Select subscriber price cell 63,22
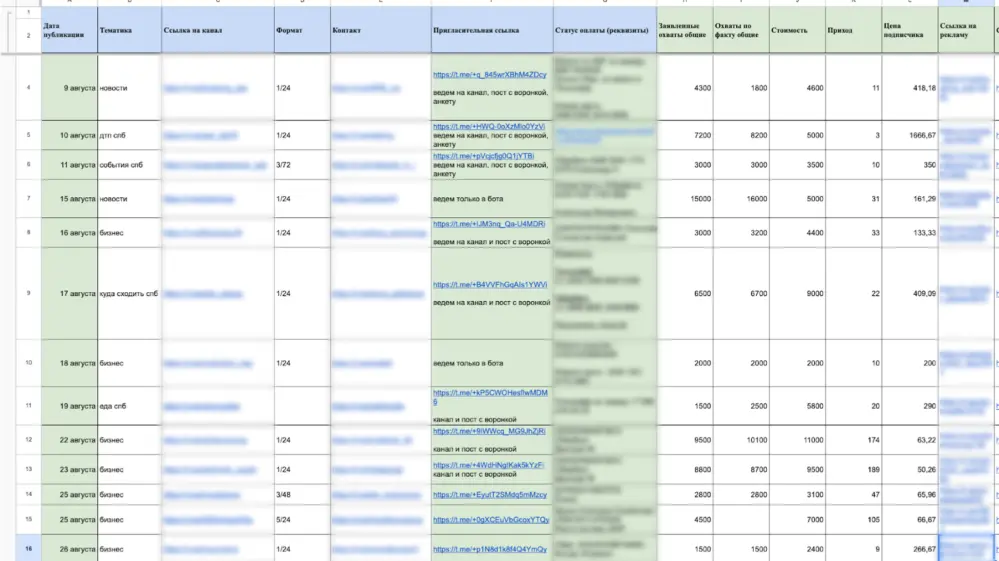The width and height of the screenshot is (999, 561). [x=910, y=440]
